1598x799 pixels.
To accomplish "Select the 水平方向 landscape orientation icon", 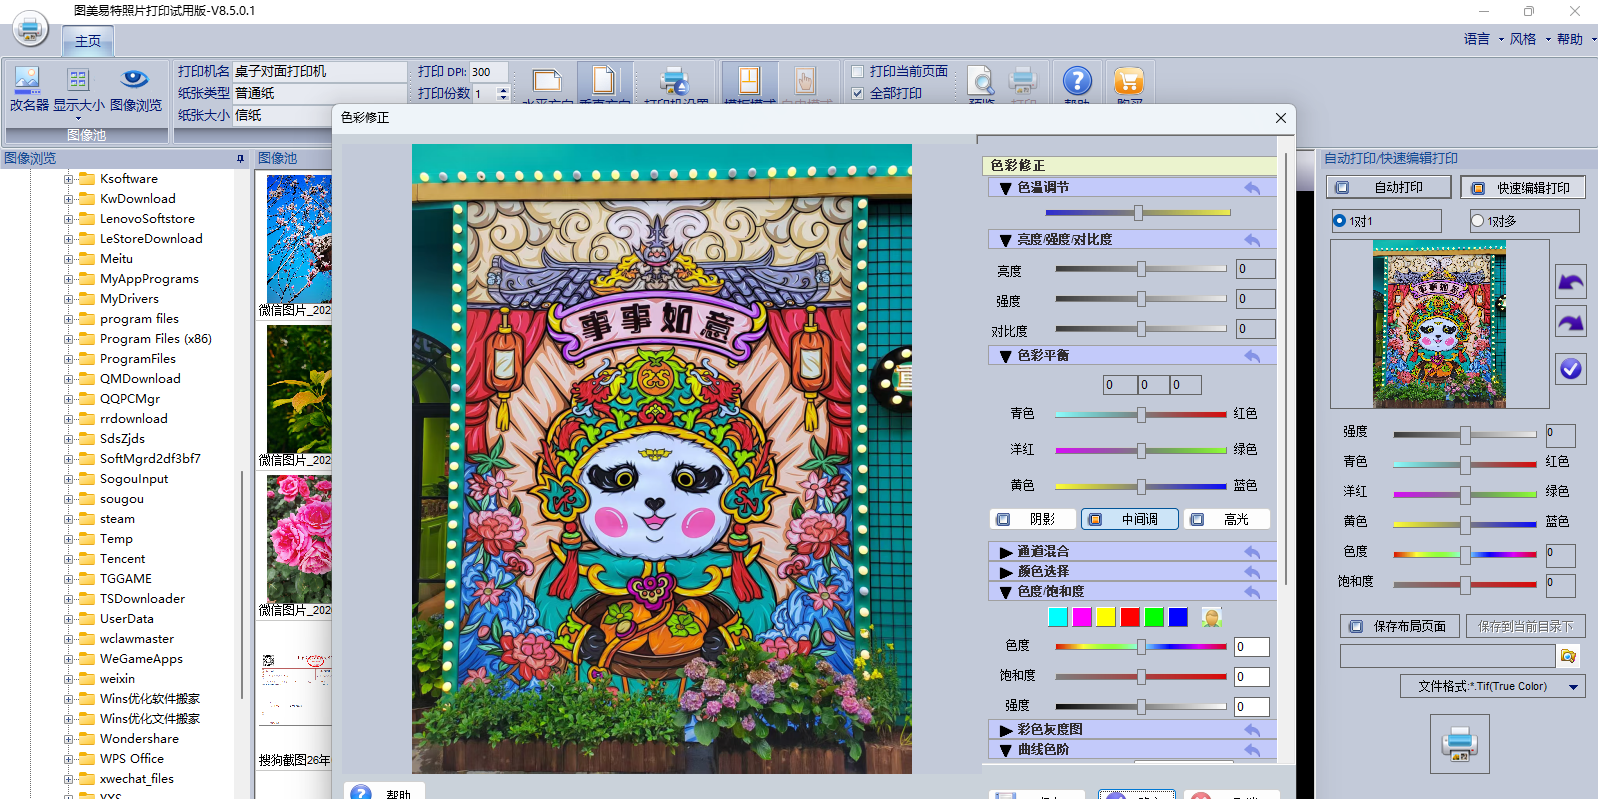I will coord(547,82).
